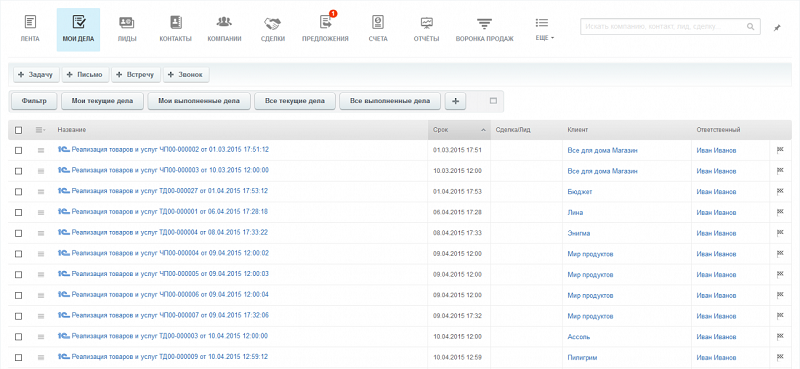Click flag icon in ЧП00-000002 row

point(780,150)
